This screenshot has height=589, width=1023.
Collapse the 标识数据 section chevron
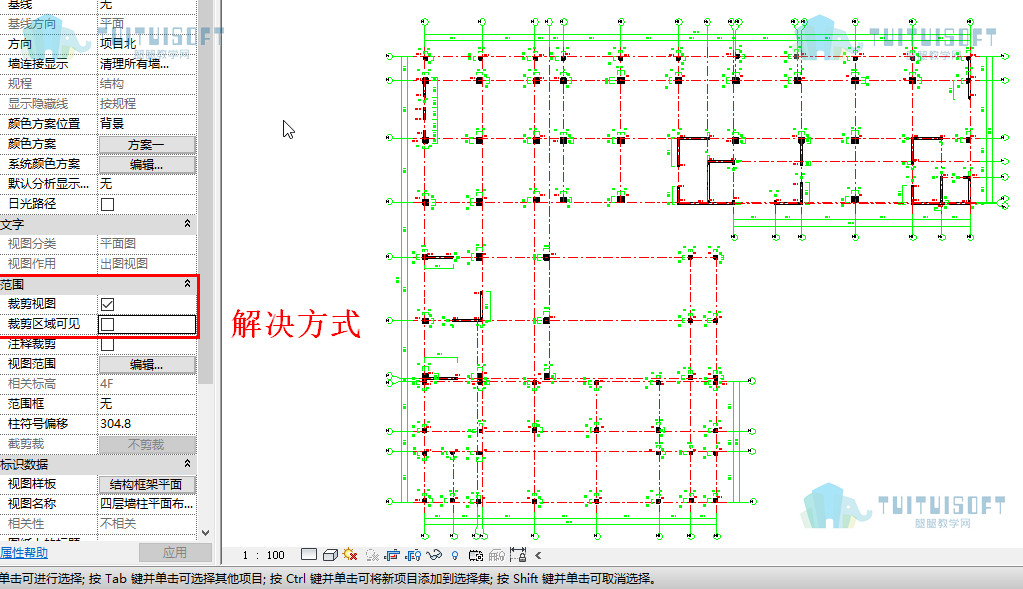tap(187, 464)
